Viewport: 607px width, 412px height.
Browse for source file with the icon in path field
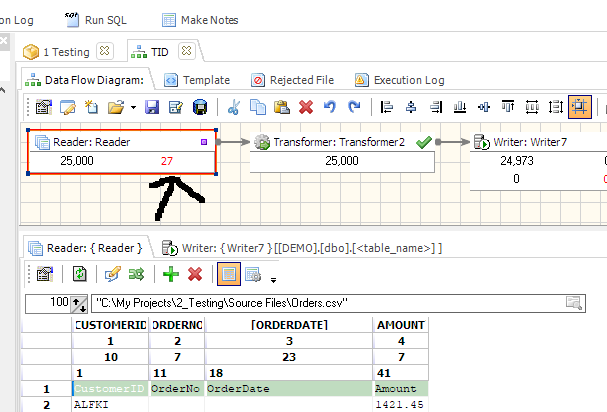[574, 303]
